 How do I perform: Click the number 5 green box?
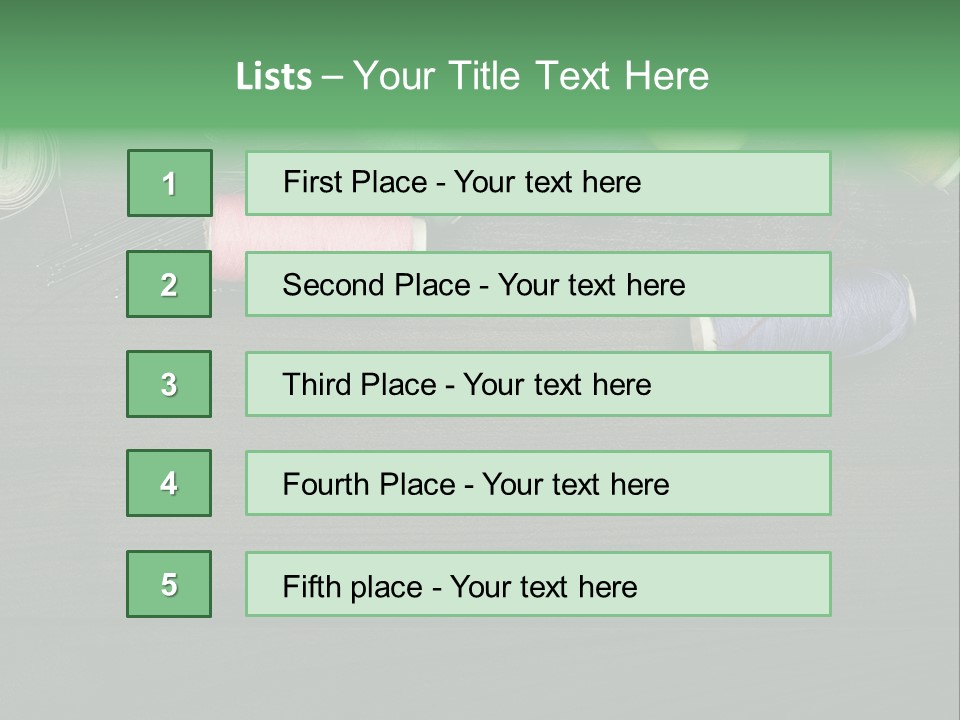pyautogui.click(x=169, y=584)
